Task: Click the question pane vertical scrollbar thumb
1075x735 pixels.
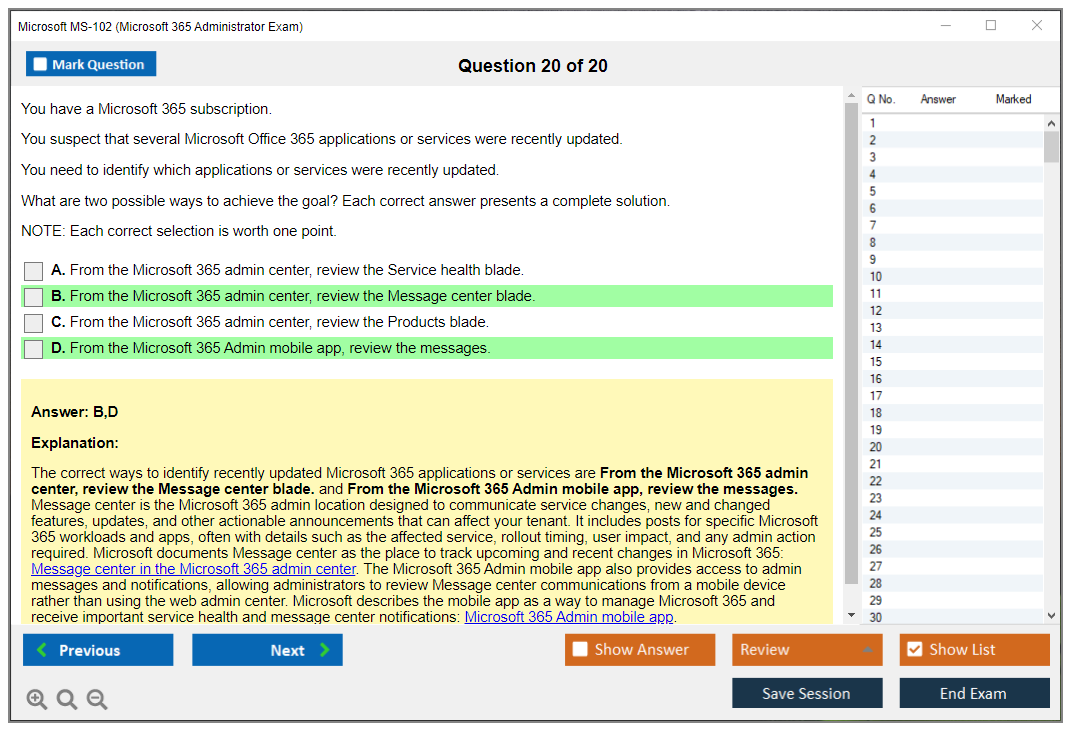Action: pos(851,343)
